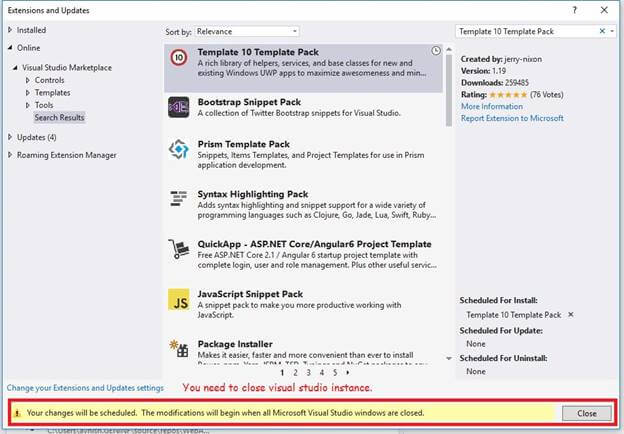The width and height of the screenshot is (624, 434).
Task: Open the search box dropdown arrow
Action: coord(612,31)
